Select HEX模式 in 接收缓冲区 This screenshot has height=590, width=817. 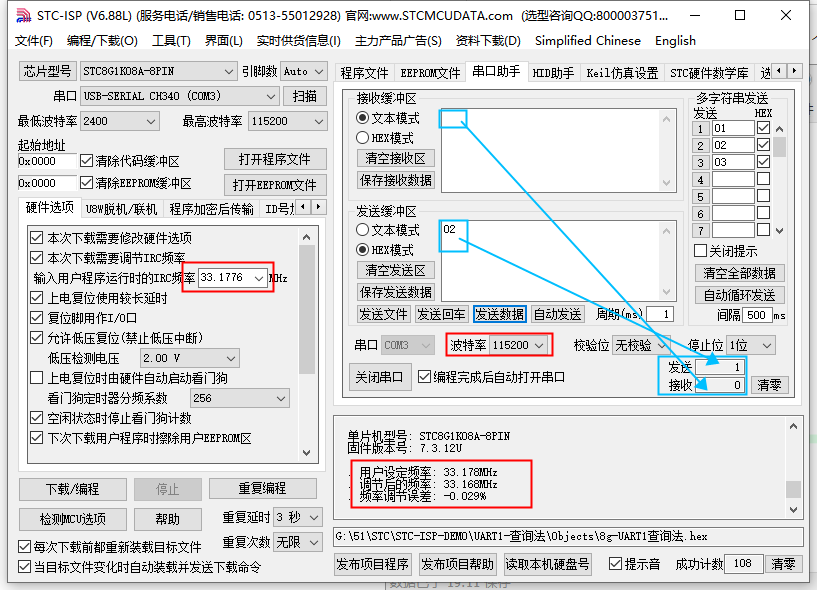point(385,138)
